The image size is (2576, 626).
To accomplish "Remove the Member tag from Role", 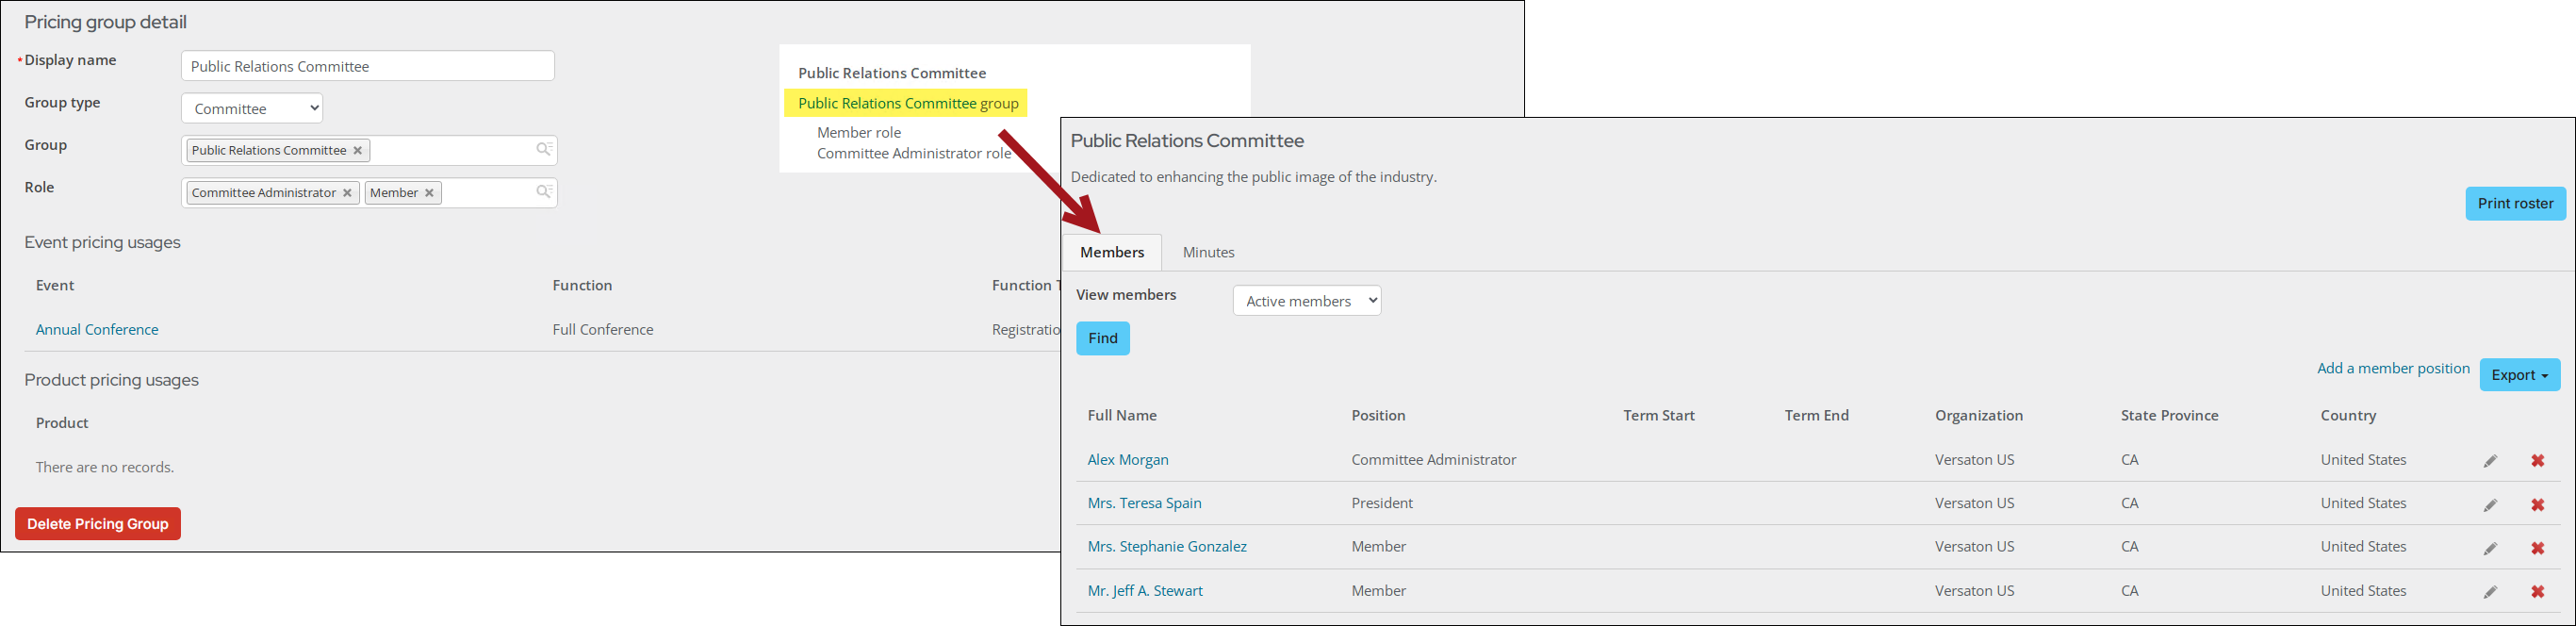I will 429,193.
